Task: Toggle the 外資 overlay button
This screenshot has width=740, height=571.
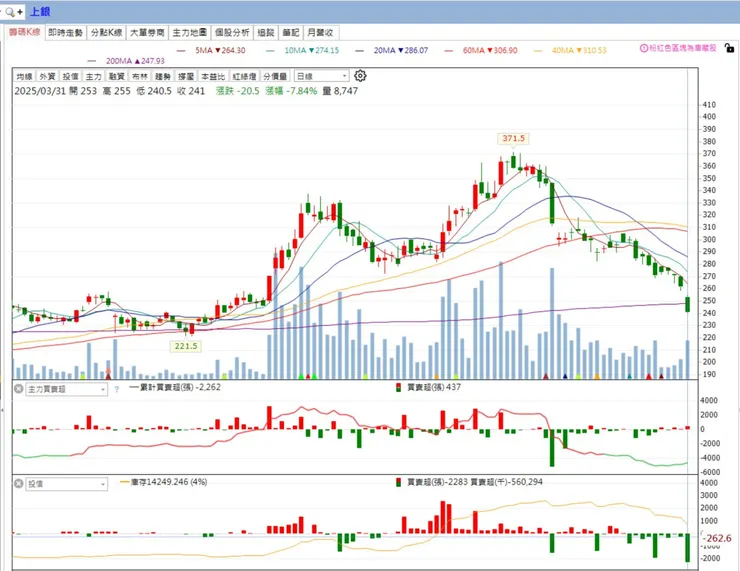Action: pos(47,76)
